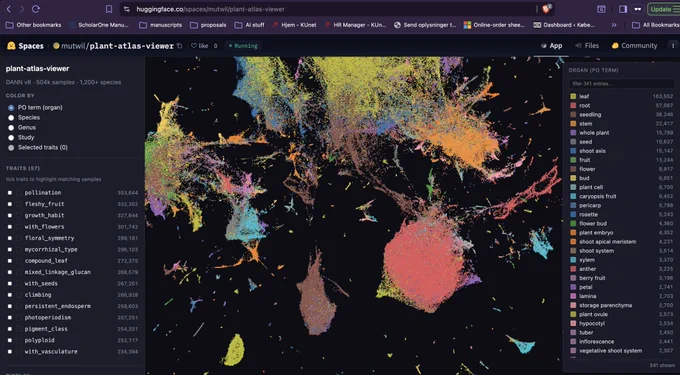Switch to the App tab
This screenshot has height=375, width=680.
point(551,46)
